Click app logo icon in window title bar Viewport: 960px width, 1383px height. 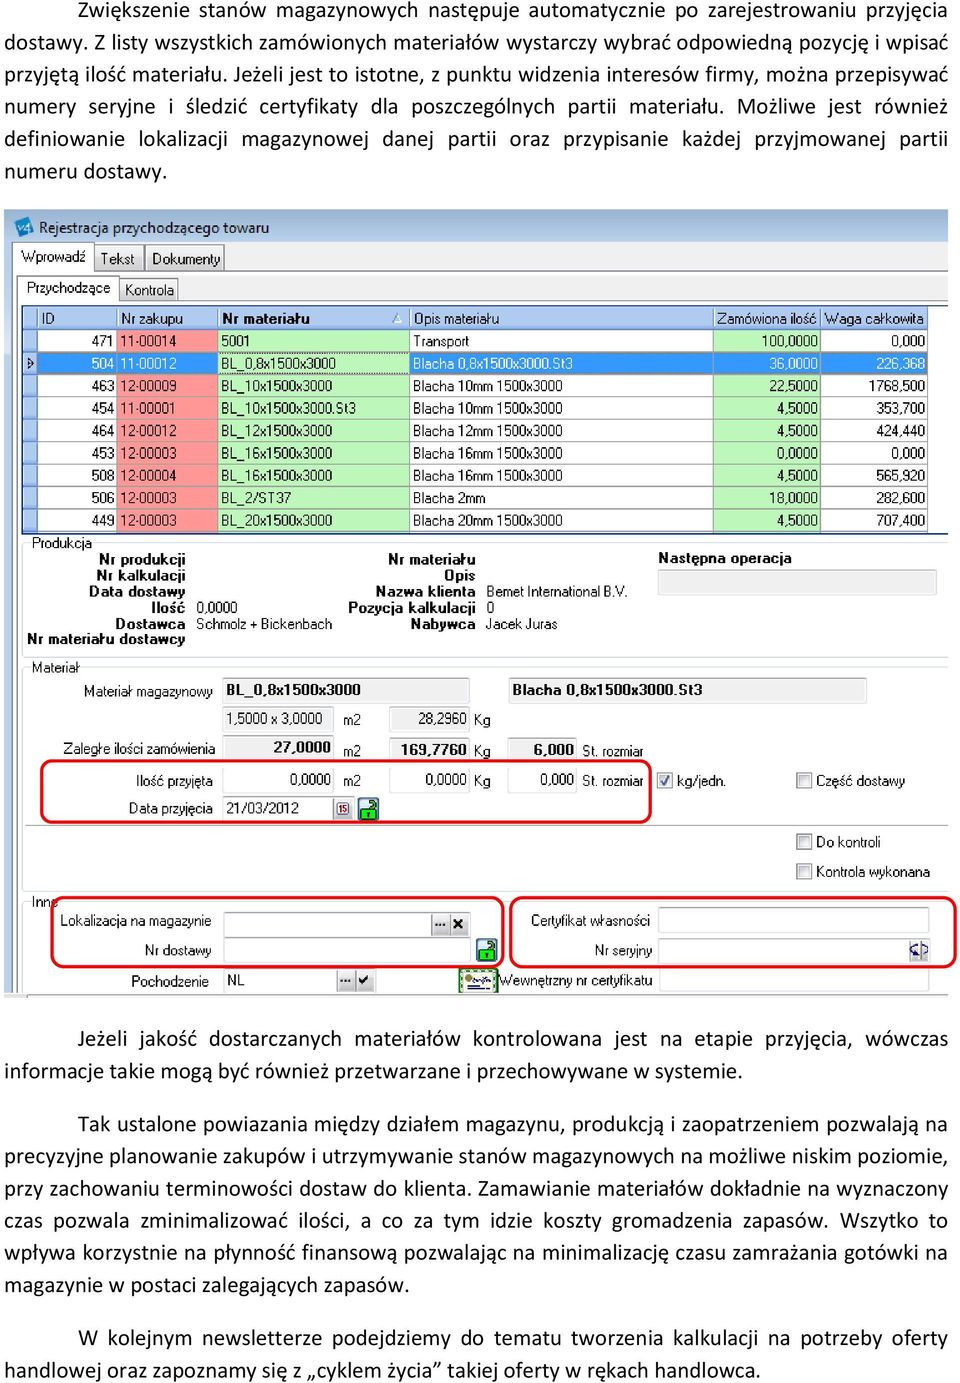24,227
